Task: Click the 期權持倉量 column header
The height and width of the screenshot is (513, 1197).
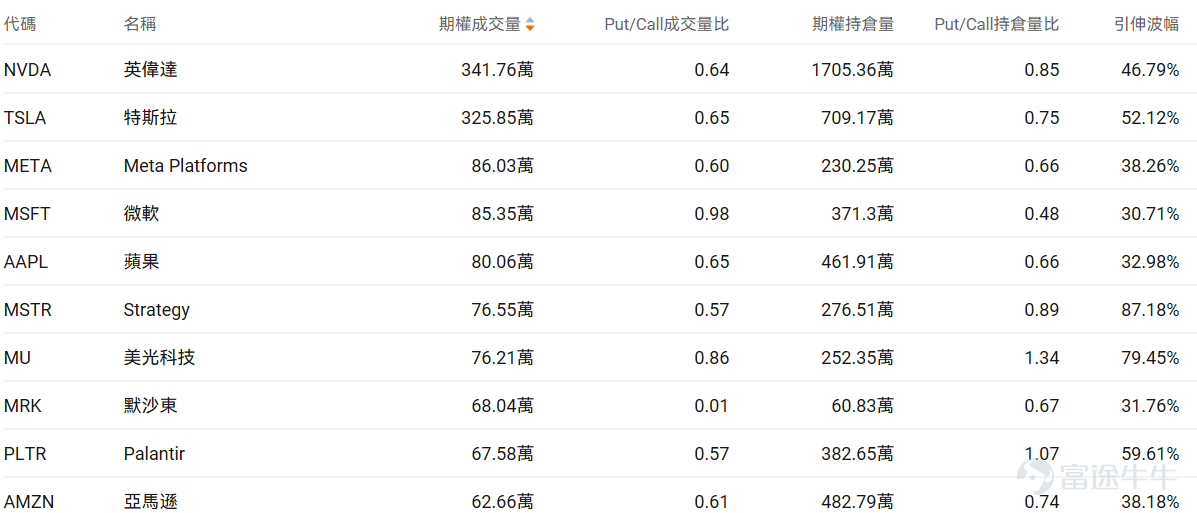Action: coord(853,24)
